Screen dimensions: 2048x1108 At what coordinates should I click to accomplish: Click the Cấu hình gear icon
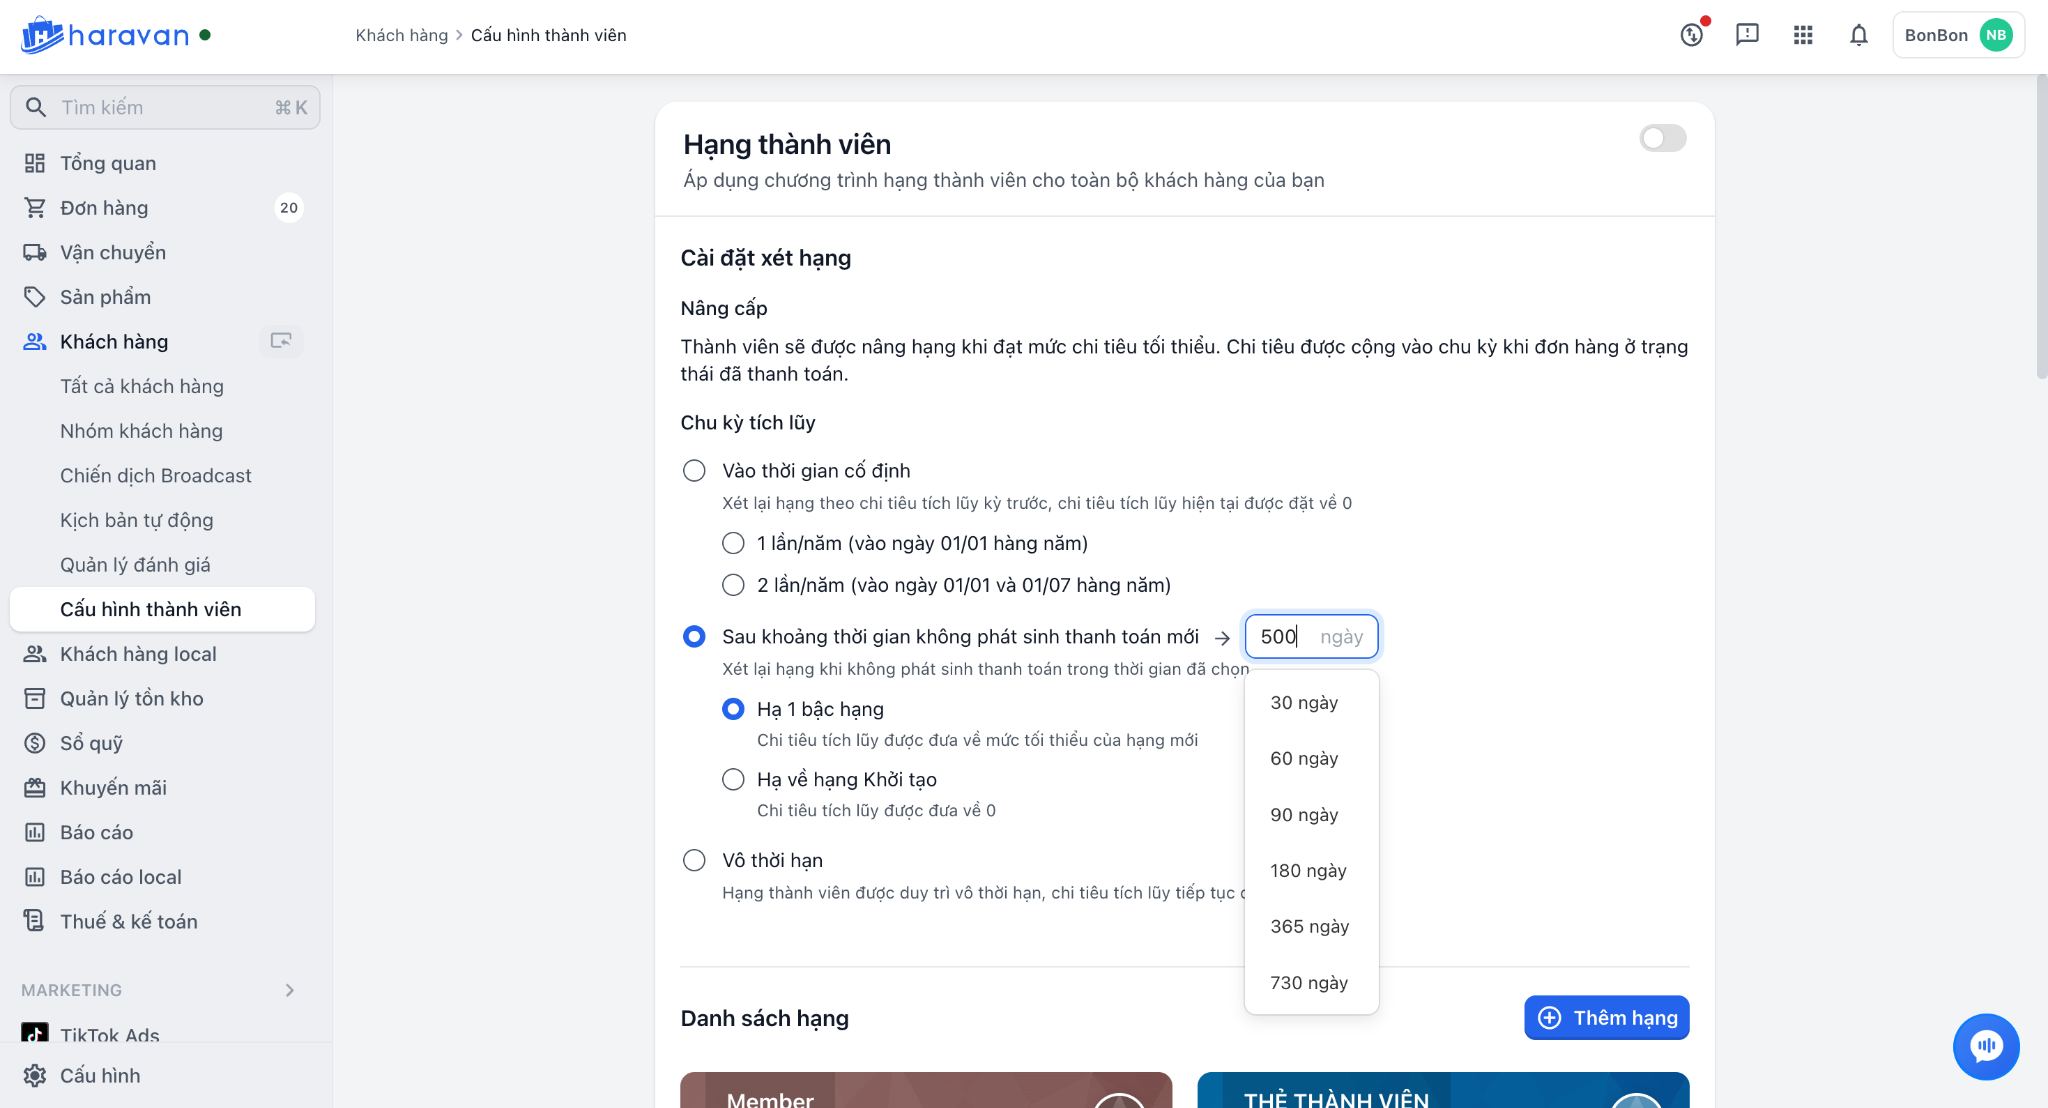(x=35, y=1076)
